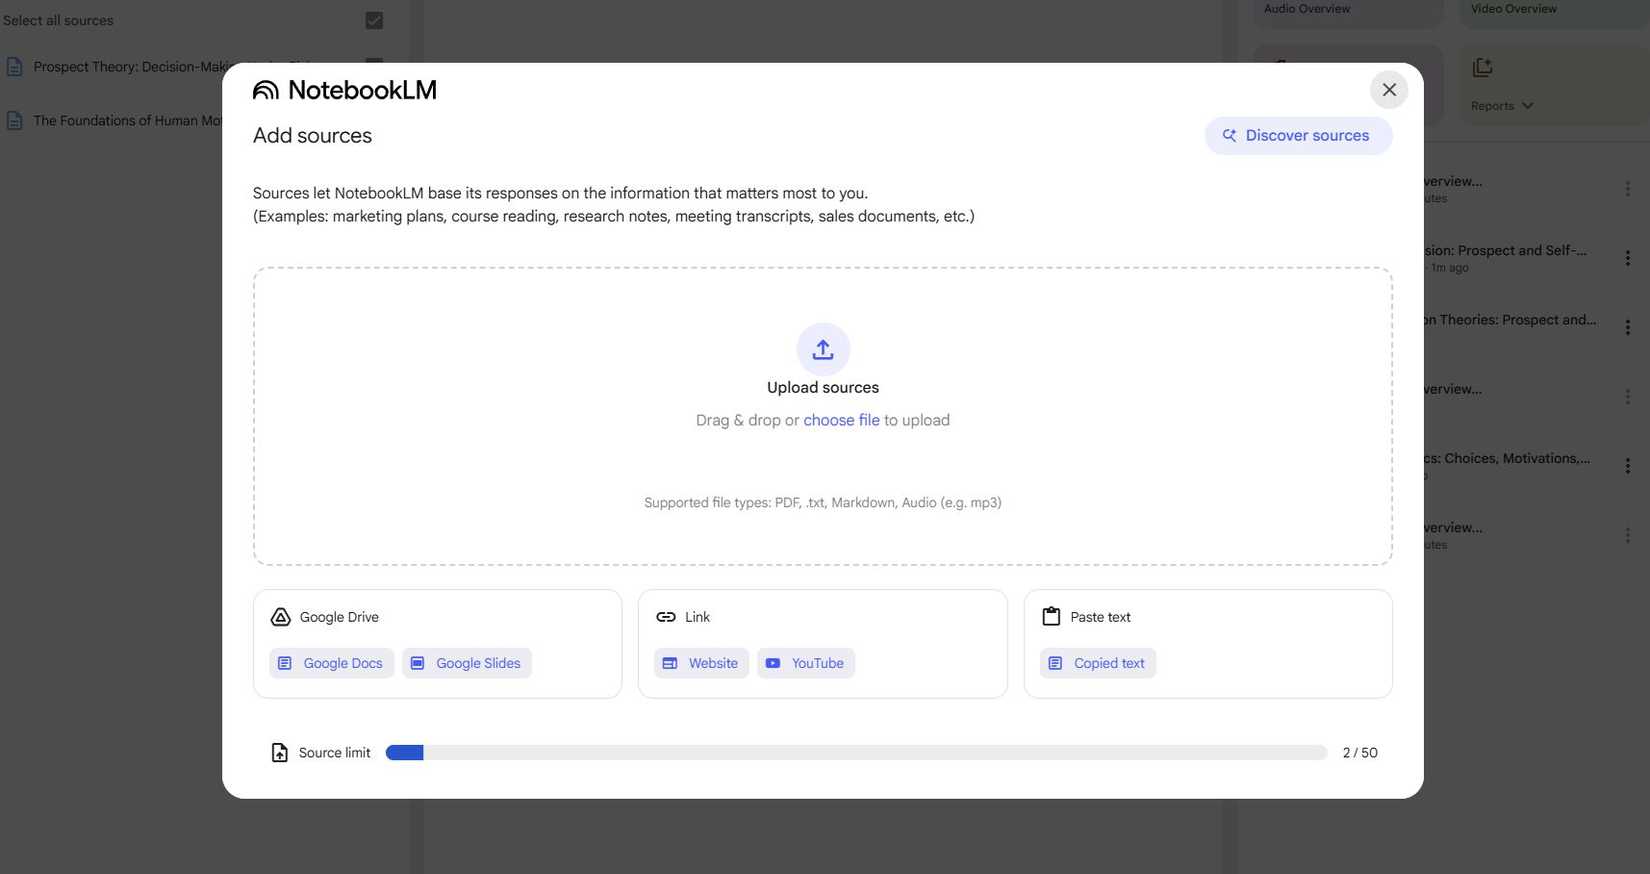
Task: Click the Source limit file icon
Action: tap(280, 751)
